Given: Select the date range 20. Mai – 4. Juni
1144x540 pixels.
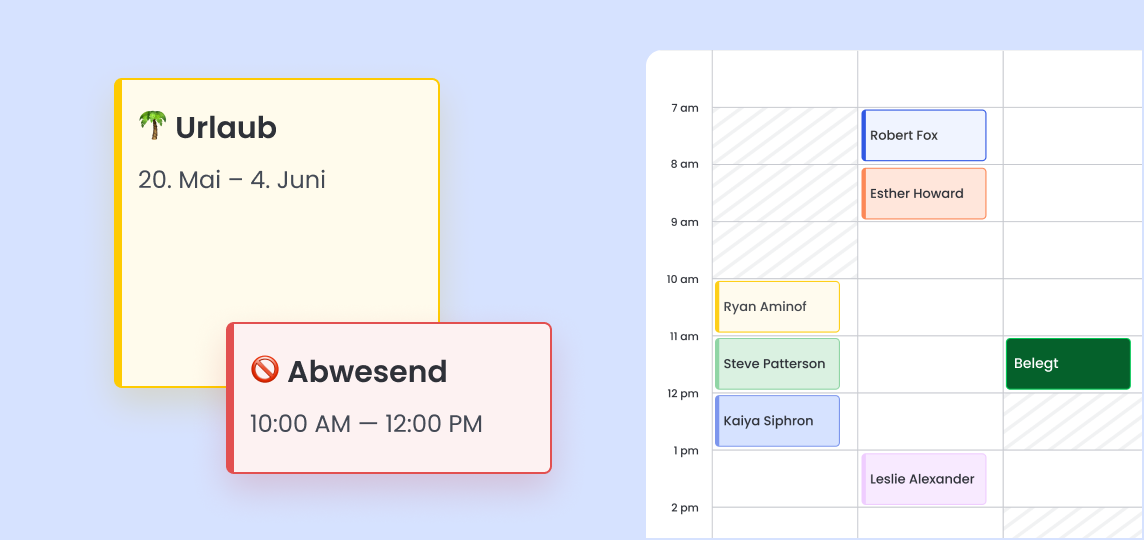Looking at the screenshot, I should click(232, 180).
